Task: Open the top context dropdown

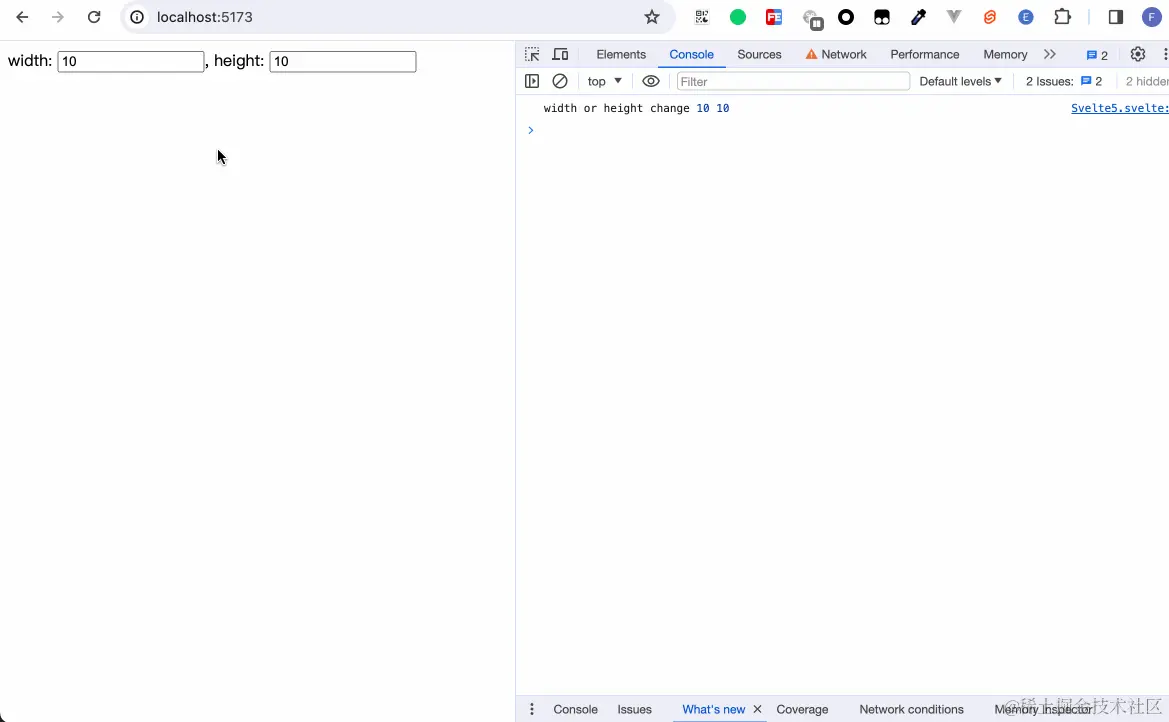Action: [x=605, y=81]
